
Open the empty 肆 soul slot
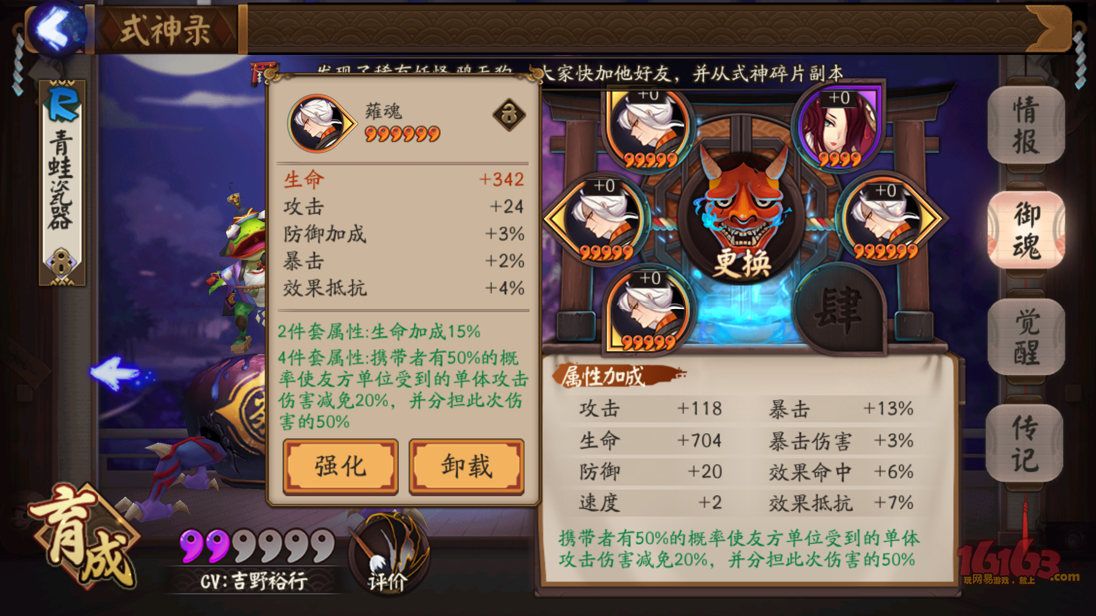(x=839, y=308)
